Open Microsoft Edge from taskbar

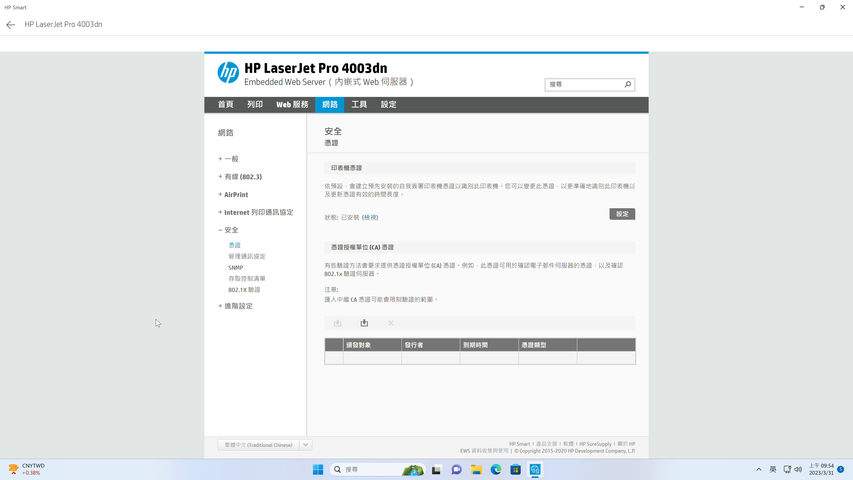496,470
